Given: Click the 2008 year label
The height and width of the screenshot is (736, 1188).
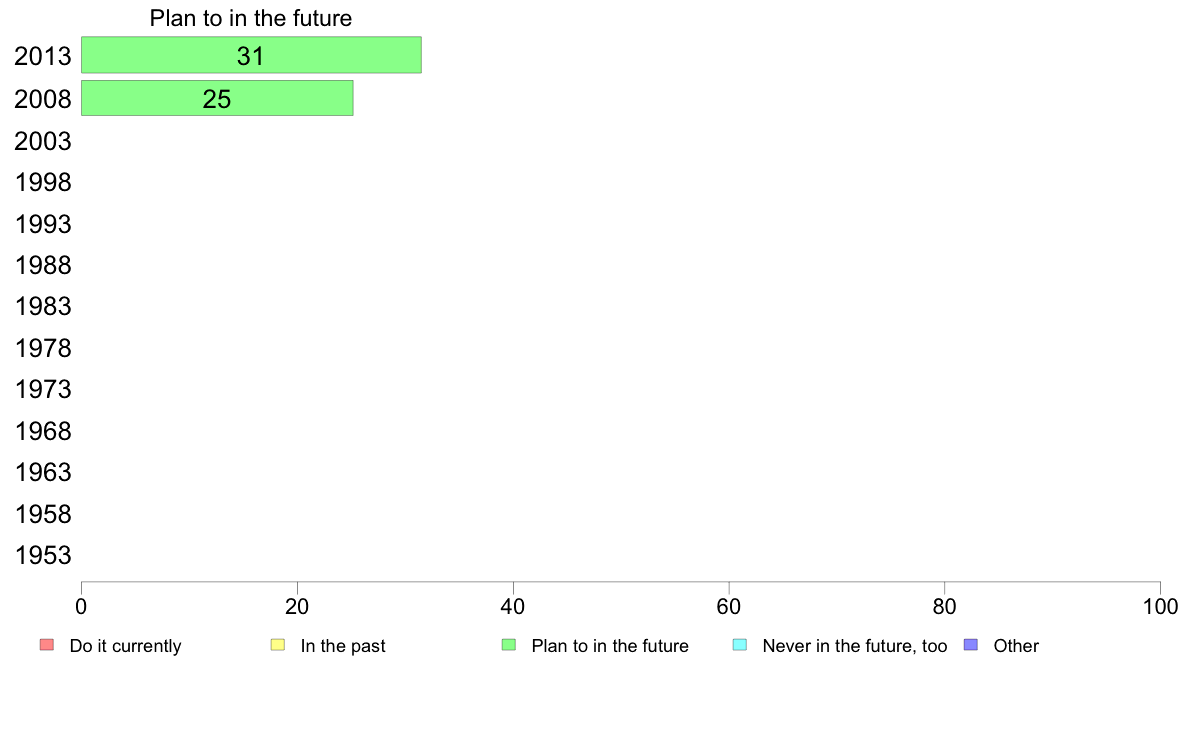Looking at the screenshot, I should pyautogui.click(x=42, y=99).
